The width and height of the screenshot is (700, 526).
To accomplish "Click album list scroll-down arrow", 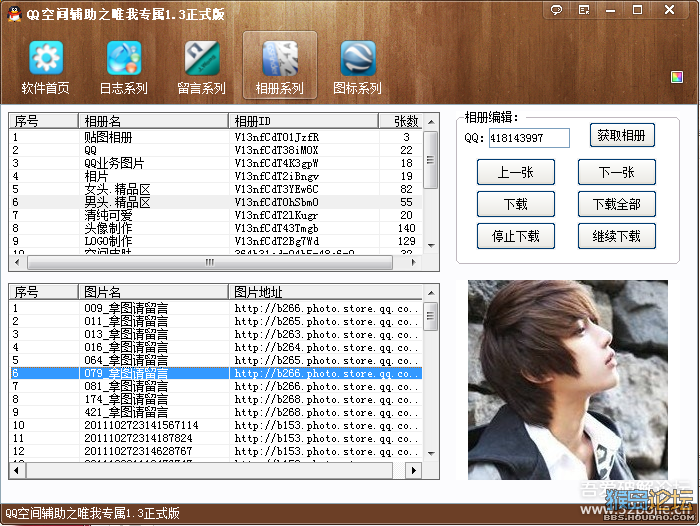I will tap(431, 246).
